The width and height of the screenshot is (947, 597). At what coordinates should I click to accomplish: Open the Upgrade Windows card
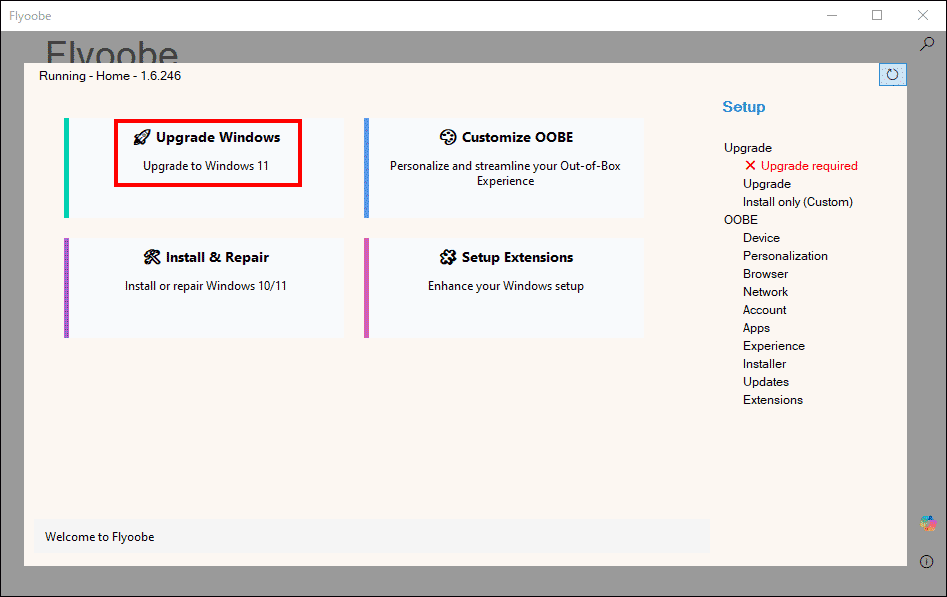[204, 168]
